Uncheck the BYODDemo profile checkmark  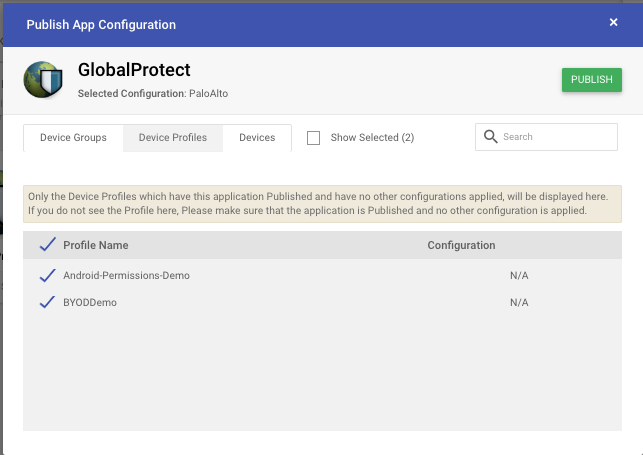click(48, 302)
